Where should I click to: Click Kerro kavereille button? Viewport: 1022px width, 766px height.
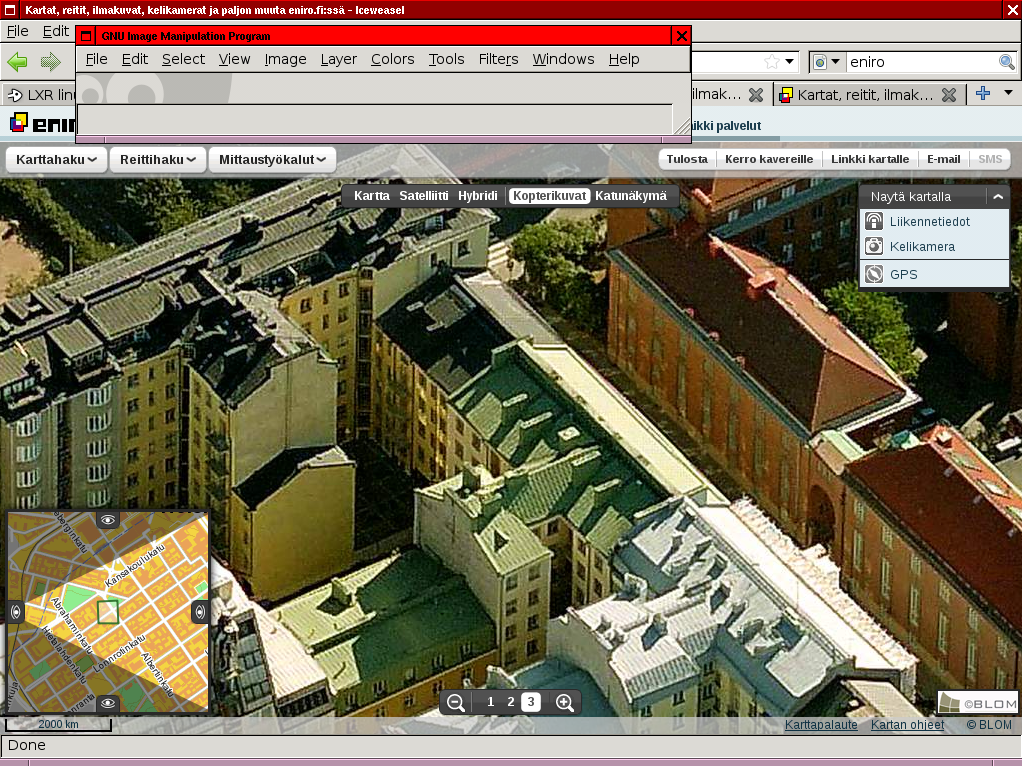[769, 159]
